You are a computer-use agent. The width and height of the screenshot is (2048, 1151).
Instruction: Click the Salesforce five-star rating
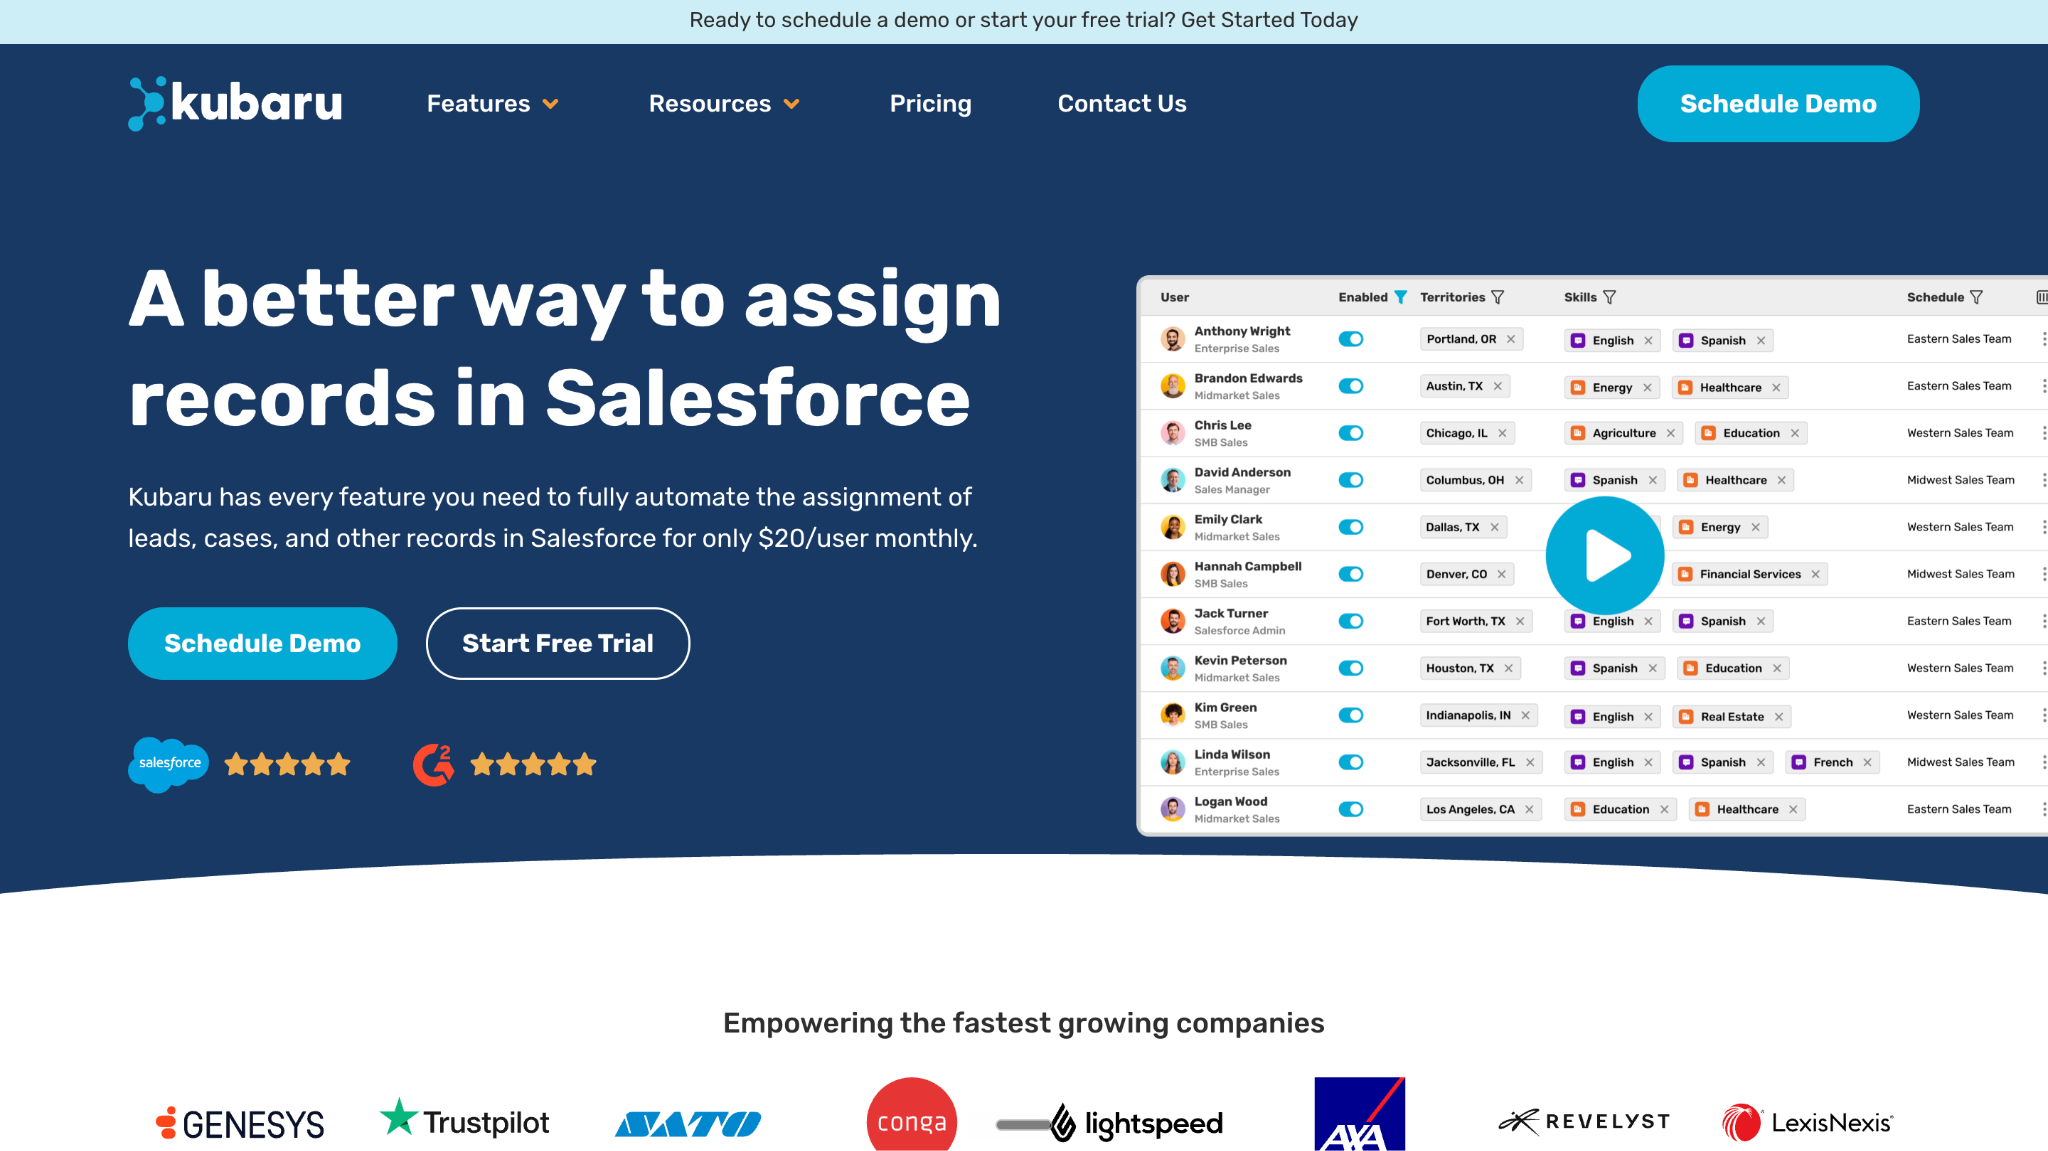tap(287, 765)
